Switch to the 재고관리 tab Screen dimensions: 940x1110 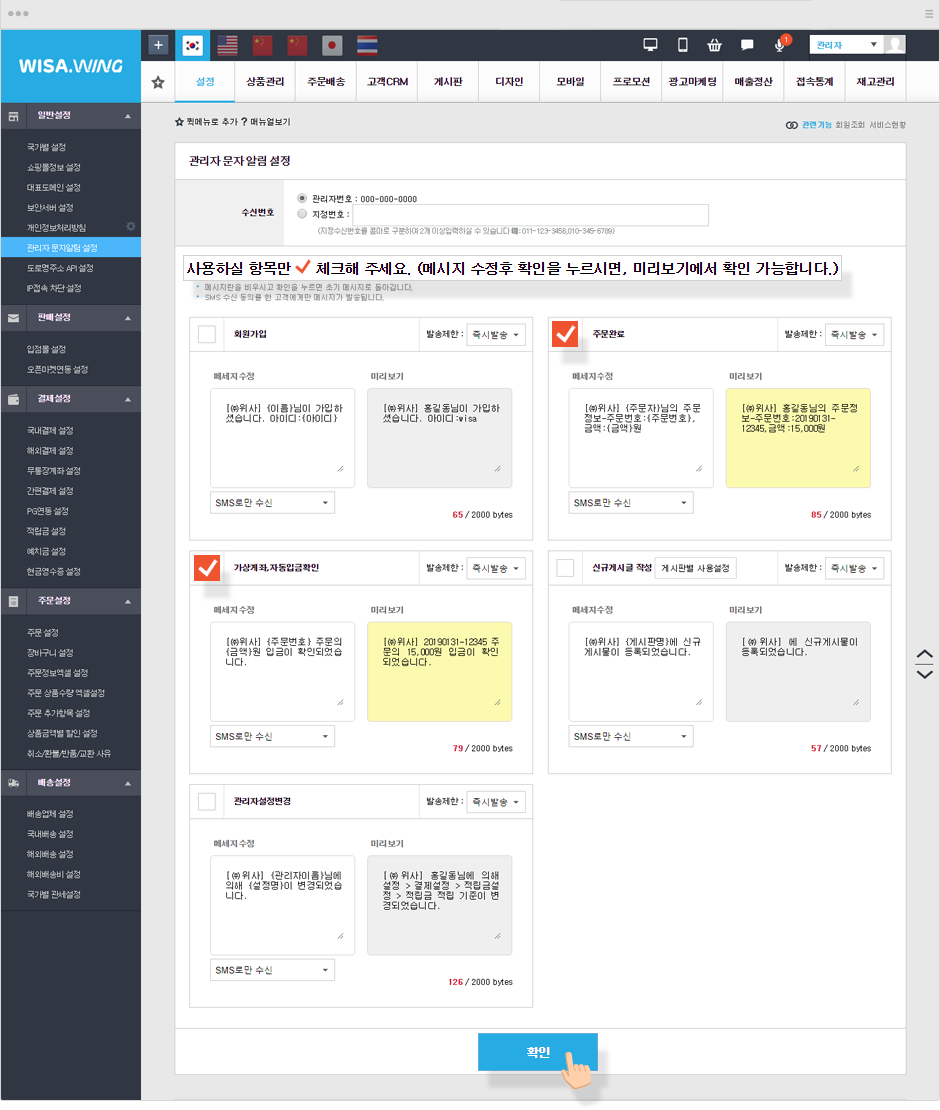[x=876, y=82]
